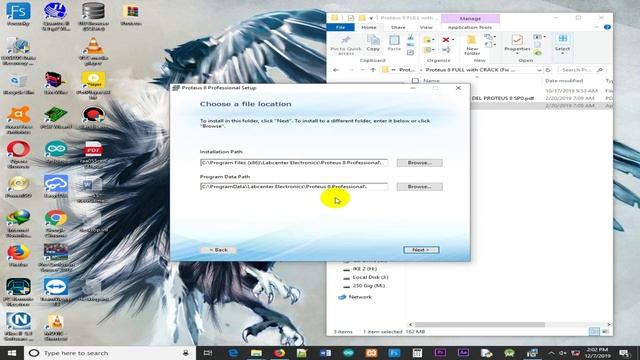Open Task View on taskbar
640x360 pixels.
[208, 353]
